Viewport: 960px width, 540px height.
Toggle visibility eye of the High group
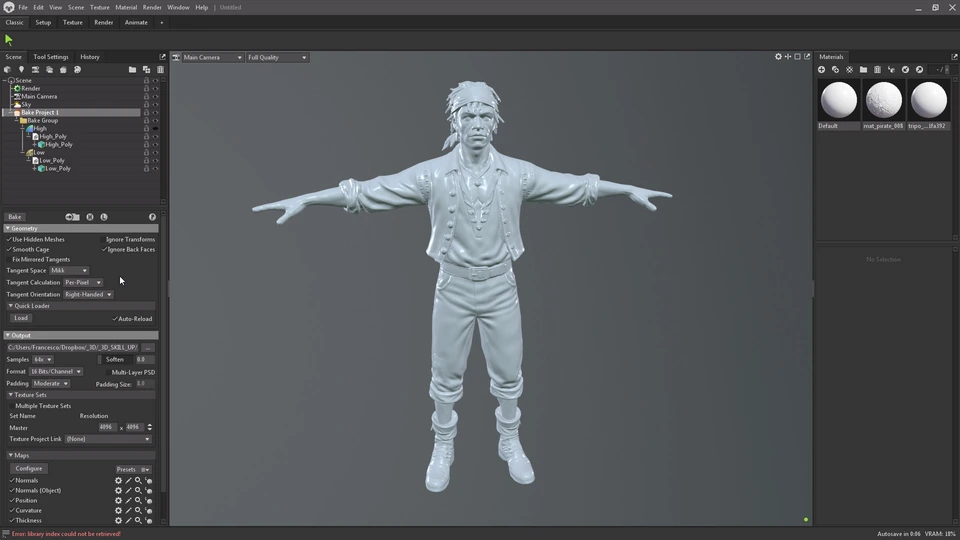pyautogui.click(x=155, y=129)
